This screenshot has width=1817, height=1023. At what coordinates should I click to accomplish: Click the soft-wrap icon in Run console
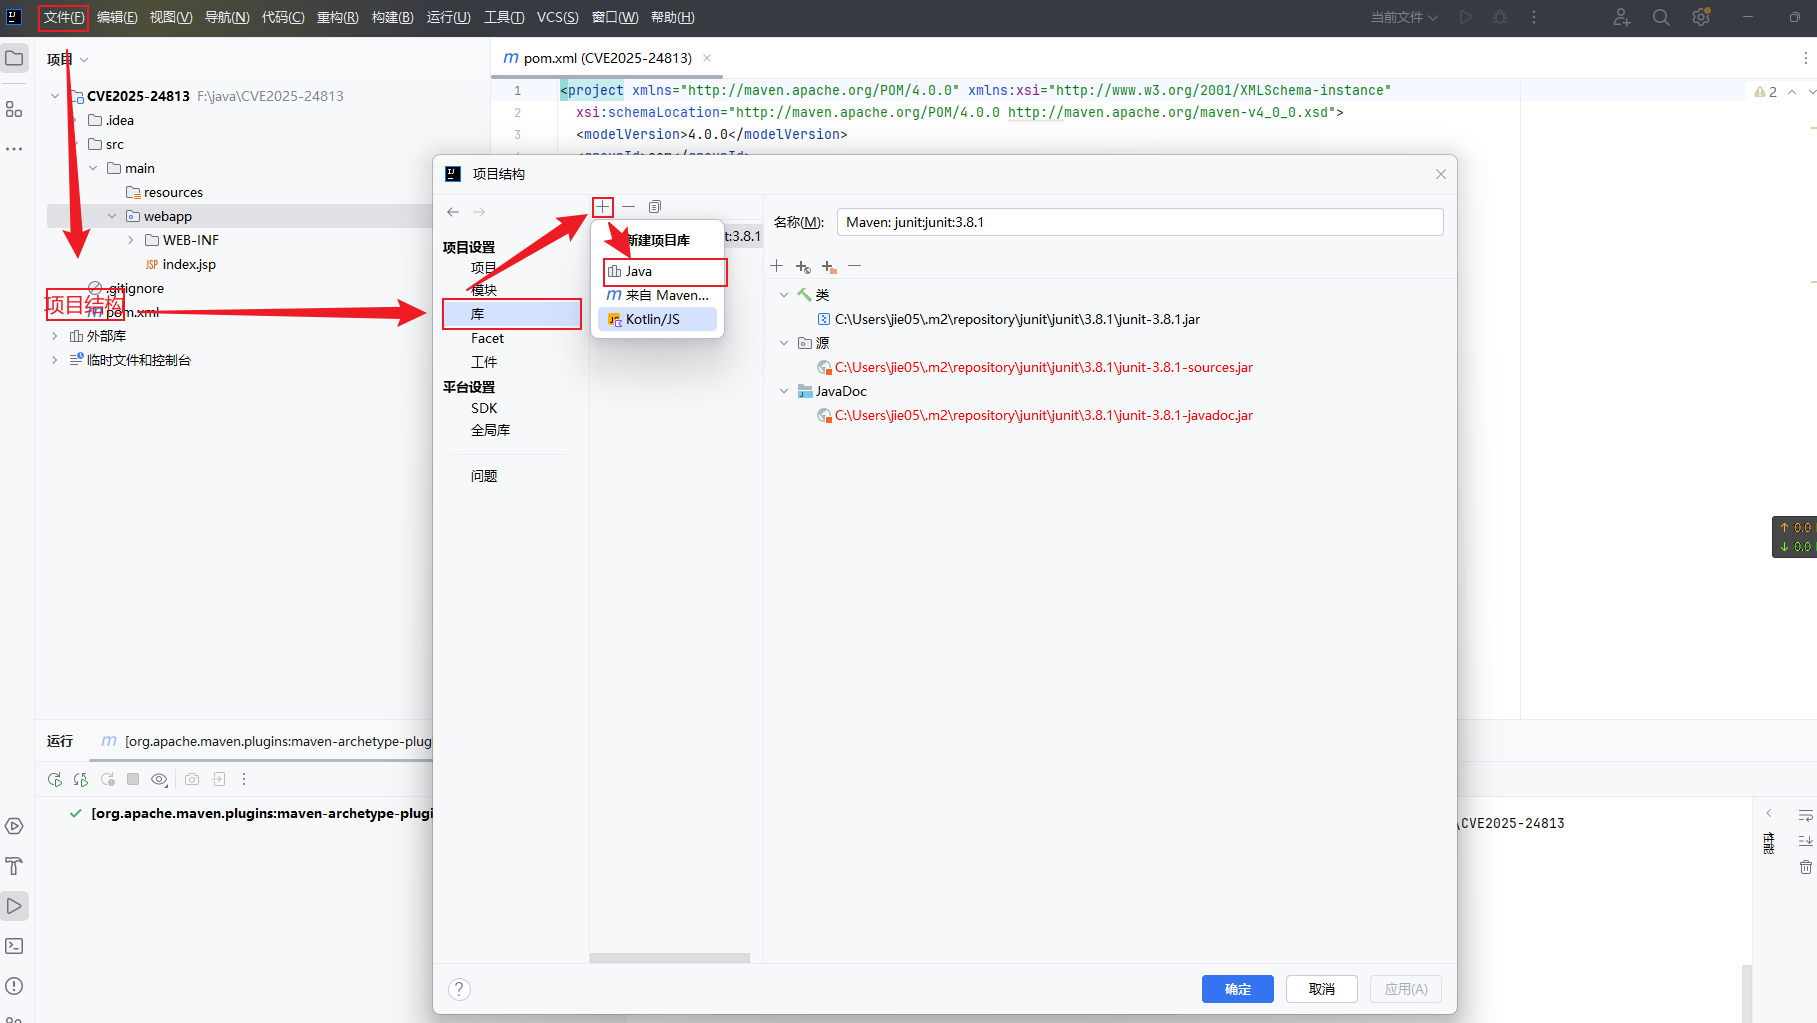(x=1805, y=816)
